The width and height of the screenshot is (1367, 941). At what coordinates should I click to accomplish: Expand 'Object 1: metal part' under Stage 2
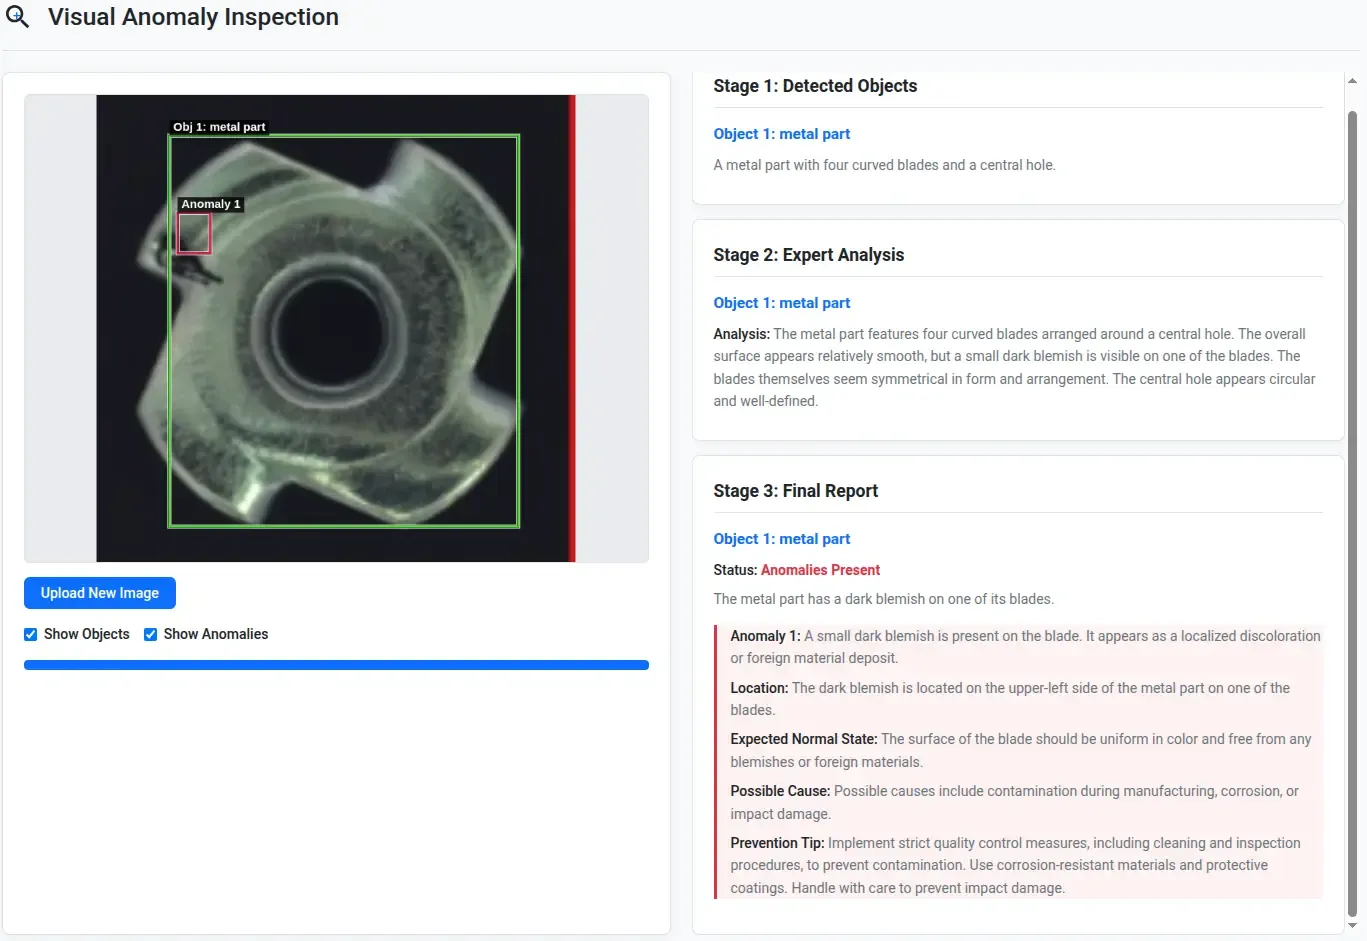[x=781, y=303]
